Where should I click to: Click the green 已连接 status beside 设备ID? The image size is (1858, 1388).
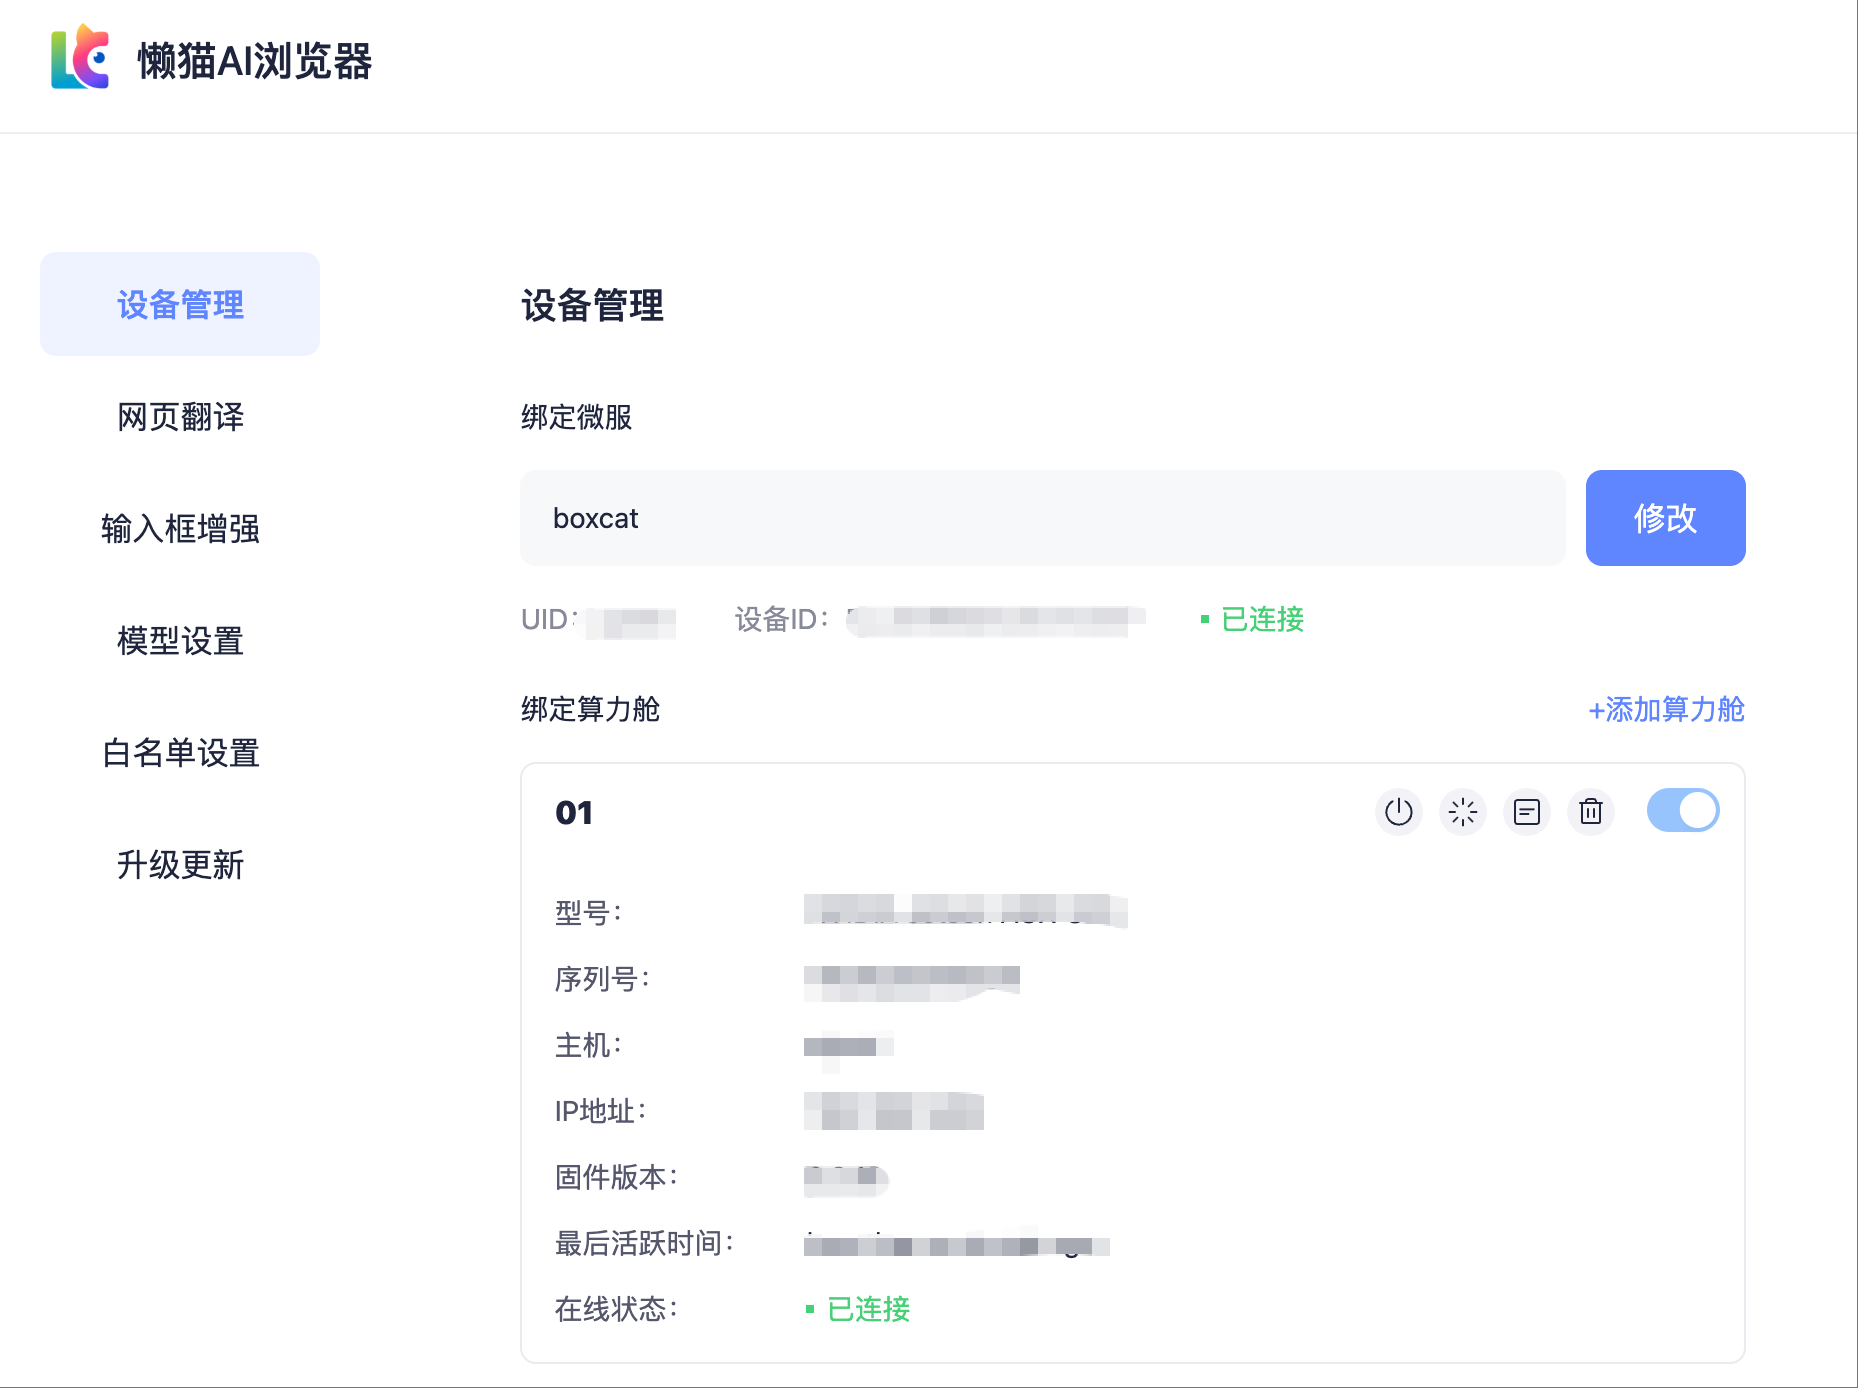click(1253, 619)
